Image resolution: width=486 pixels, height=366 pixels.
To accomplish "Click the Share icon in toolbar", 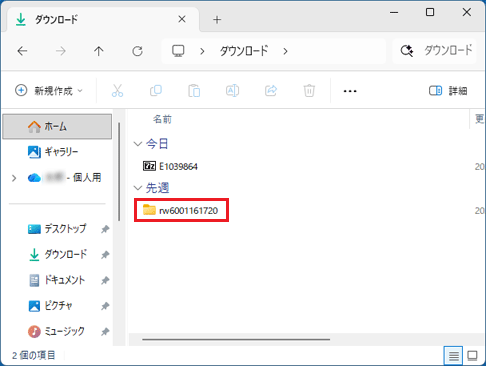I will pos(271,90).
